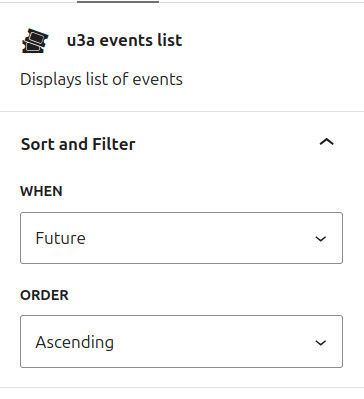This screenshot has width=364, height=399.
Task: Click the Sort and Filter title text
Action: 78,144
